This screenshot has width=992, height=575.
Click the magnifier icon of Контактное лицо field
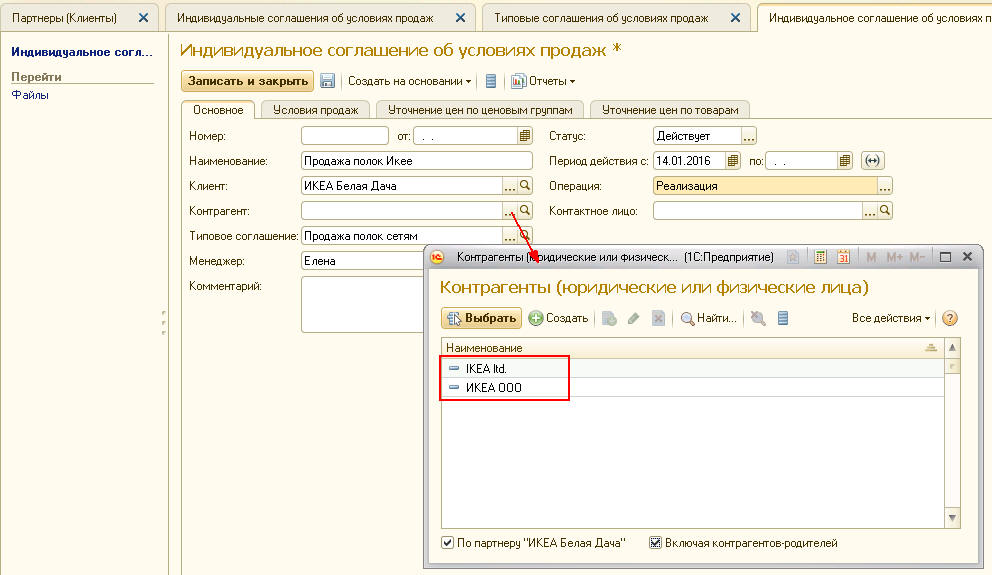885,211
